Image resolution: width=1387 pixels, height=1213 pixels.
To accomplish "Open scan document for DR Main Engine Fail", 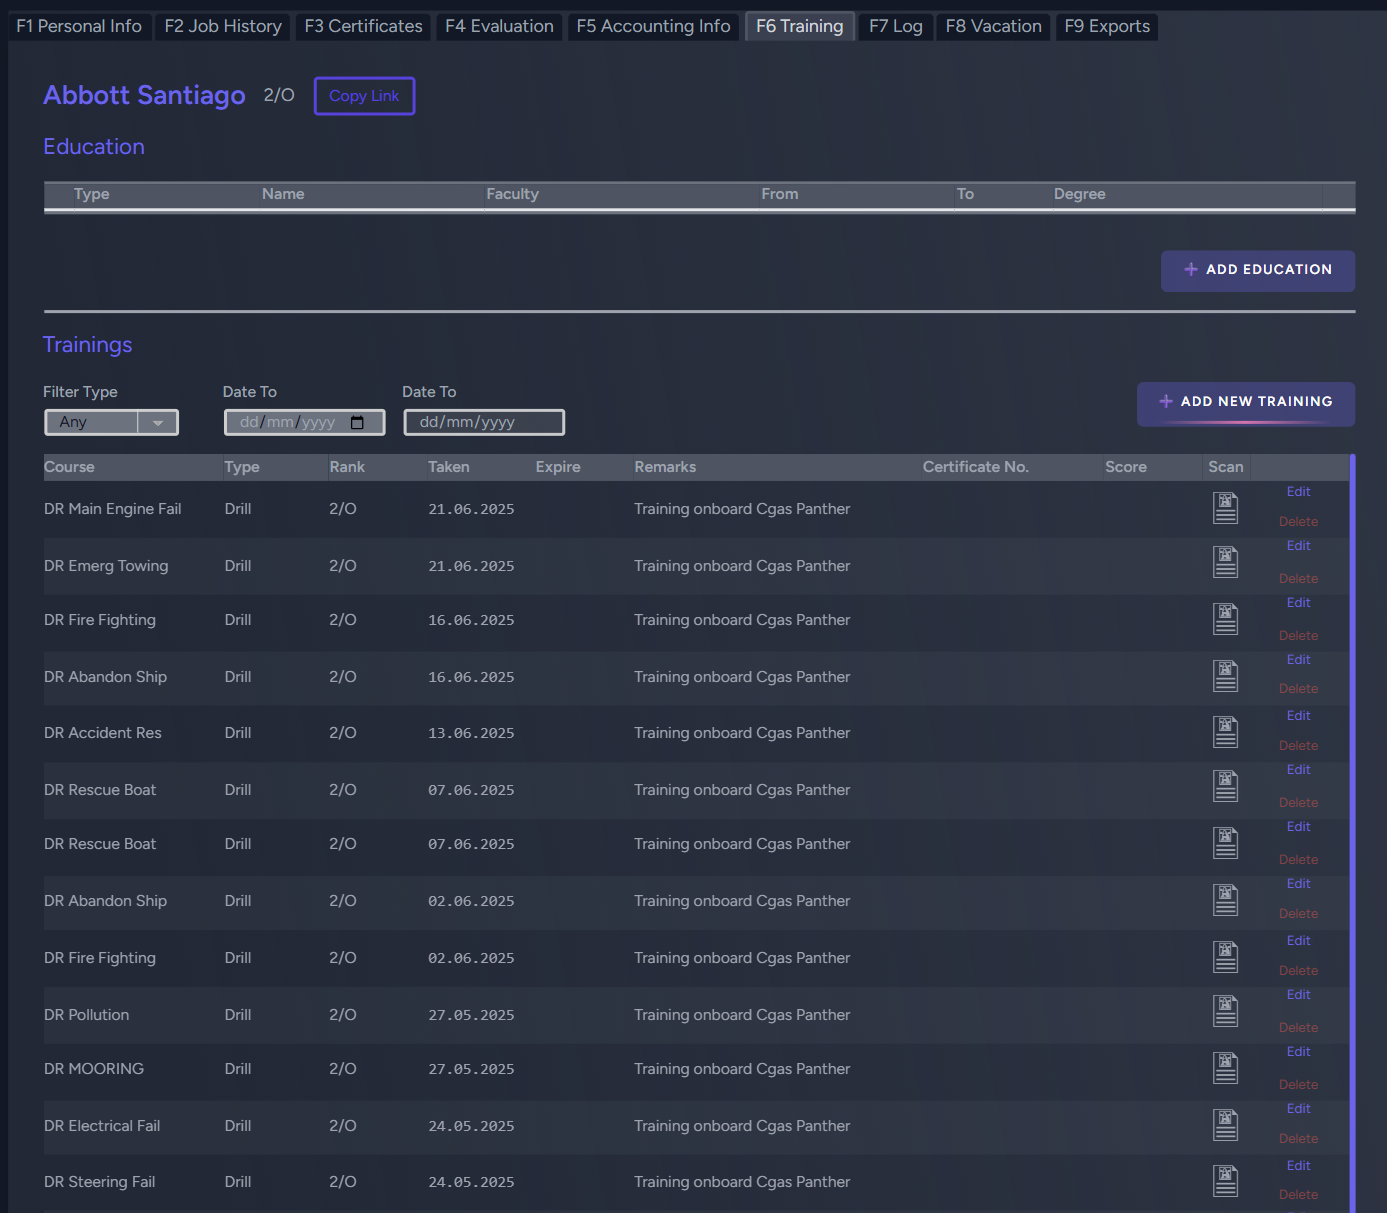I will point(1225,508).
